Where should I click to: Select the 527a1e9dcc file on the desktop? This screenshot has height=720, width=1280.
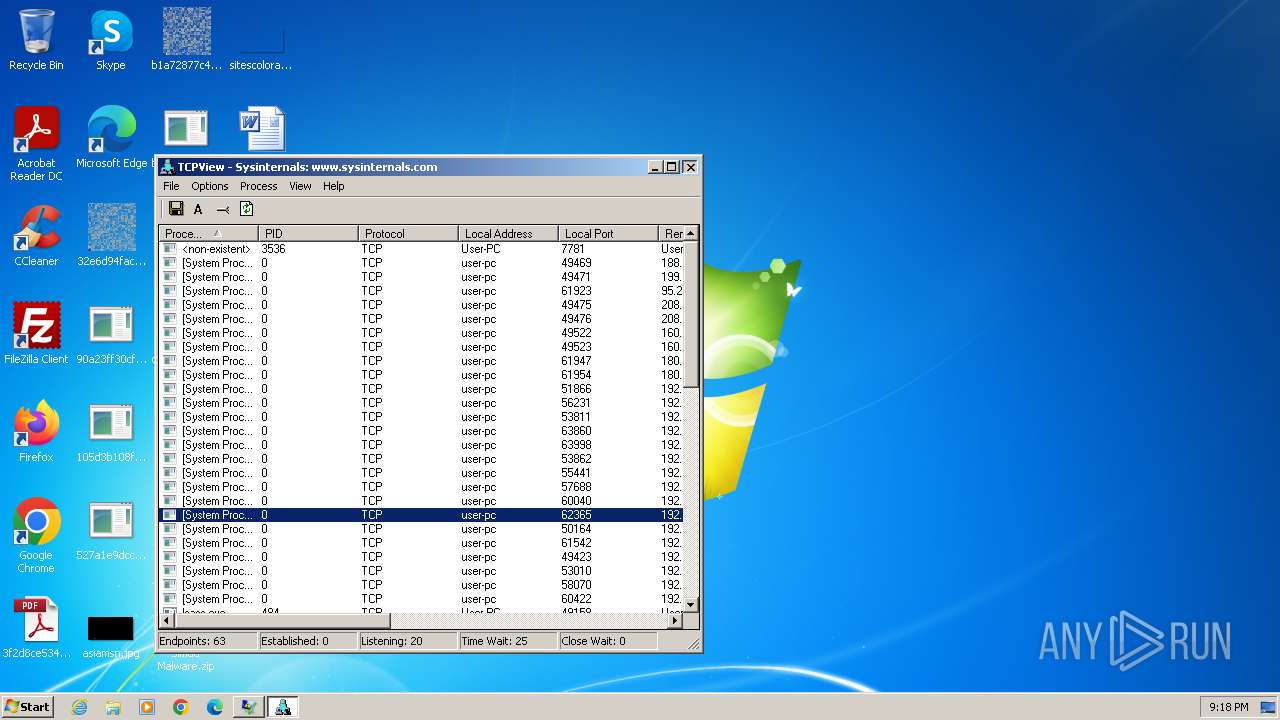click(x=111, y=529)
